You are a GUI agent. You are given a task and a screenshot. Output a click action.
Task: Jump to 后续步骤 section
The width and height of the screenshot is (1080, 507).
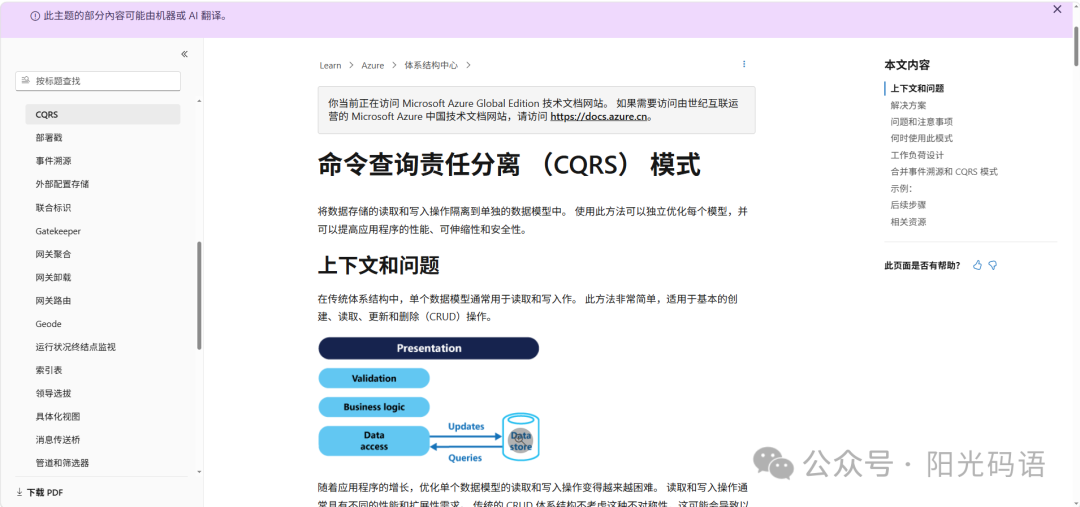click(x=908, y=205)
